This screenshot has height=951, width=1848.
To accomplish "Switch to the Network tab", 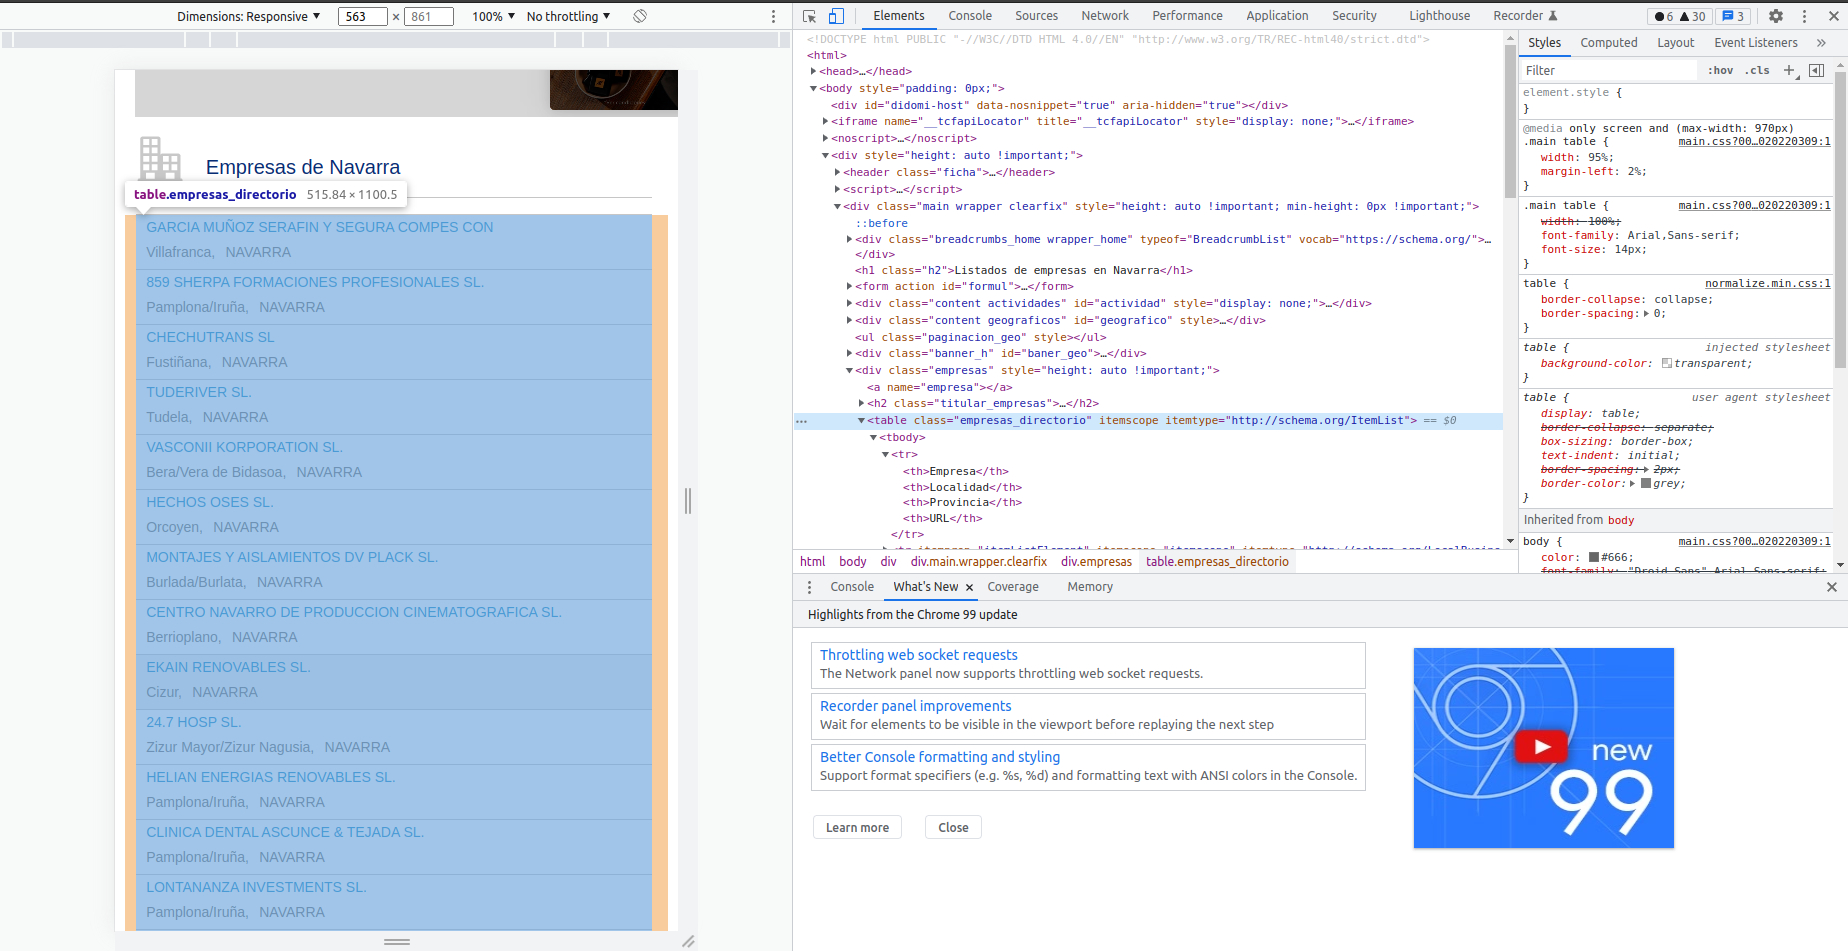I will click(x=1105, y=16).
